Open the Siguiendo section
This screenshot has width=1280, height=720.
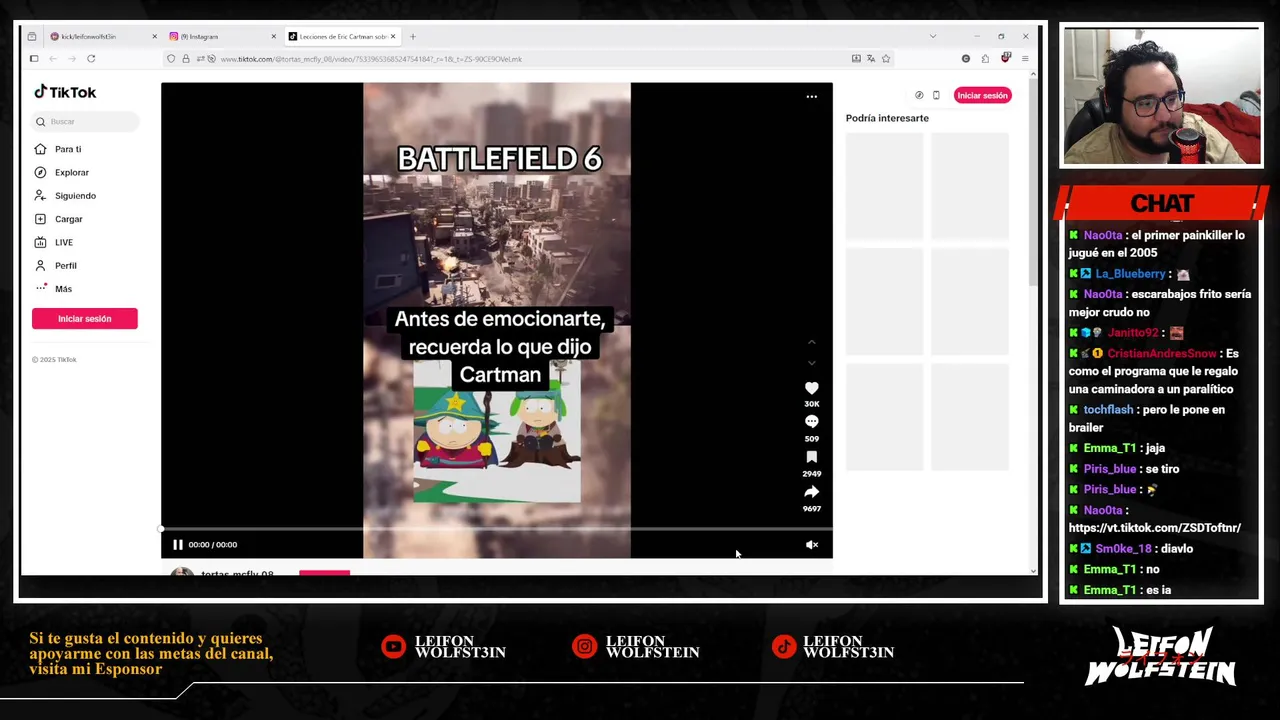click(66, 196)
